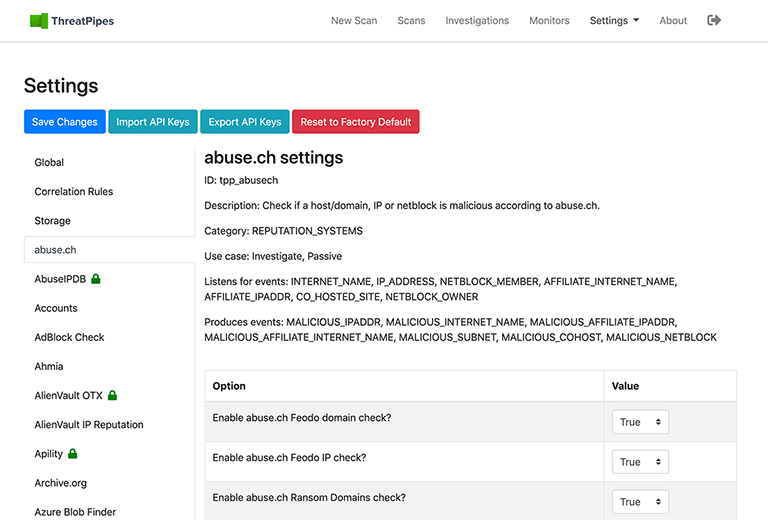Open the Feodo IP check value dropdown
Screen dimensions: 768x520
[x=640, y=462]
